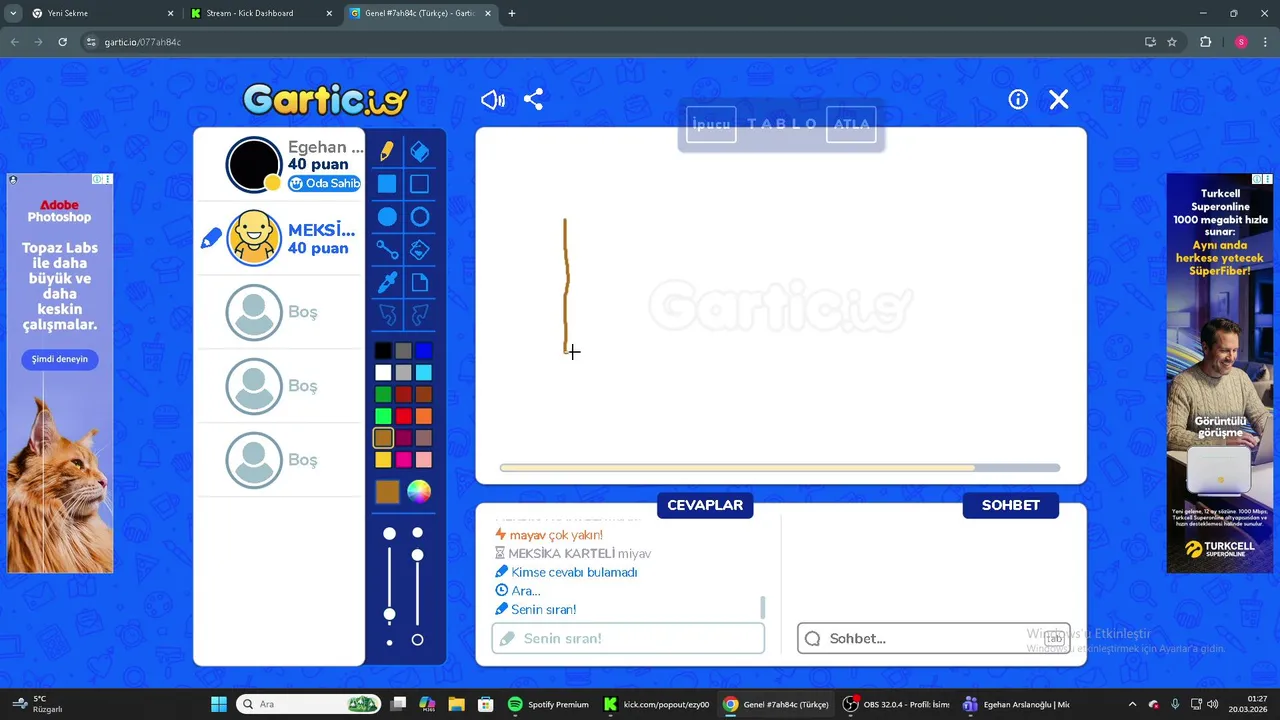Click the Oda Sahibi badge

click(x=324, y=183)
